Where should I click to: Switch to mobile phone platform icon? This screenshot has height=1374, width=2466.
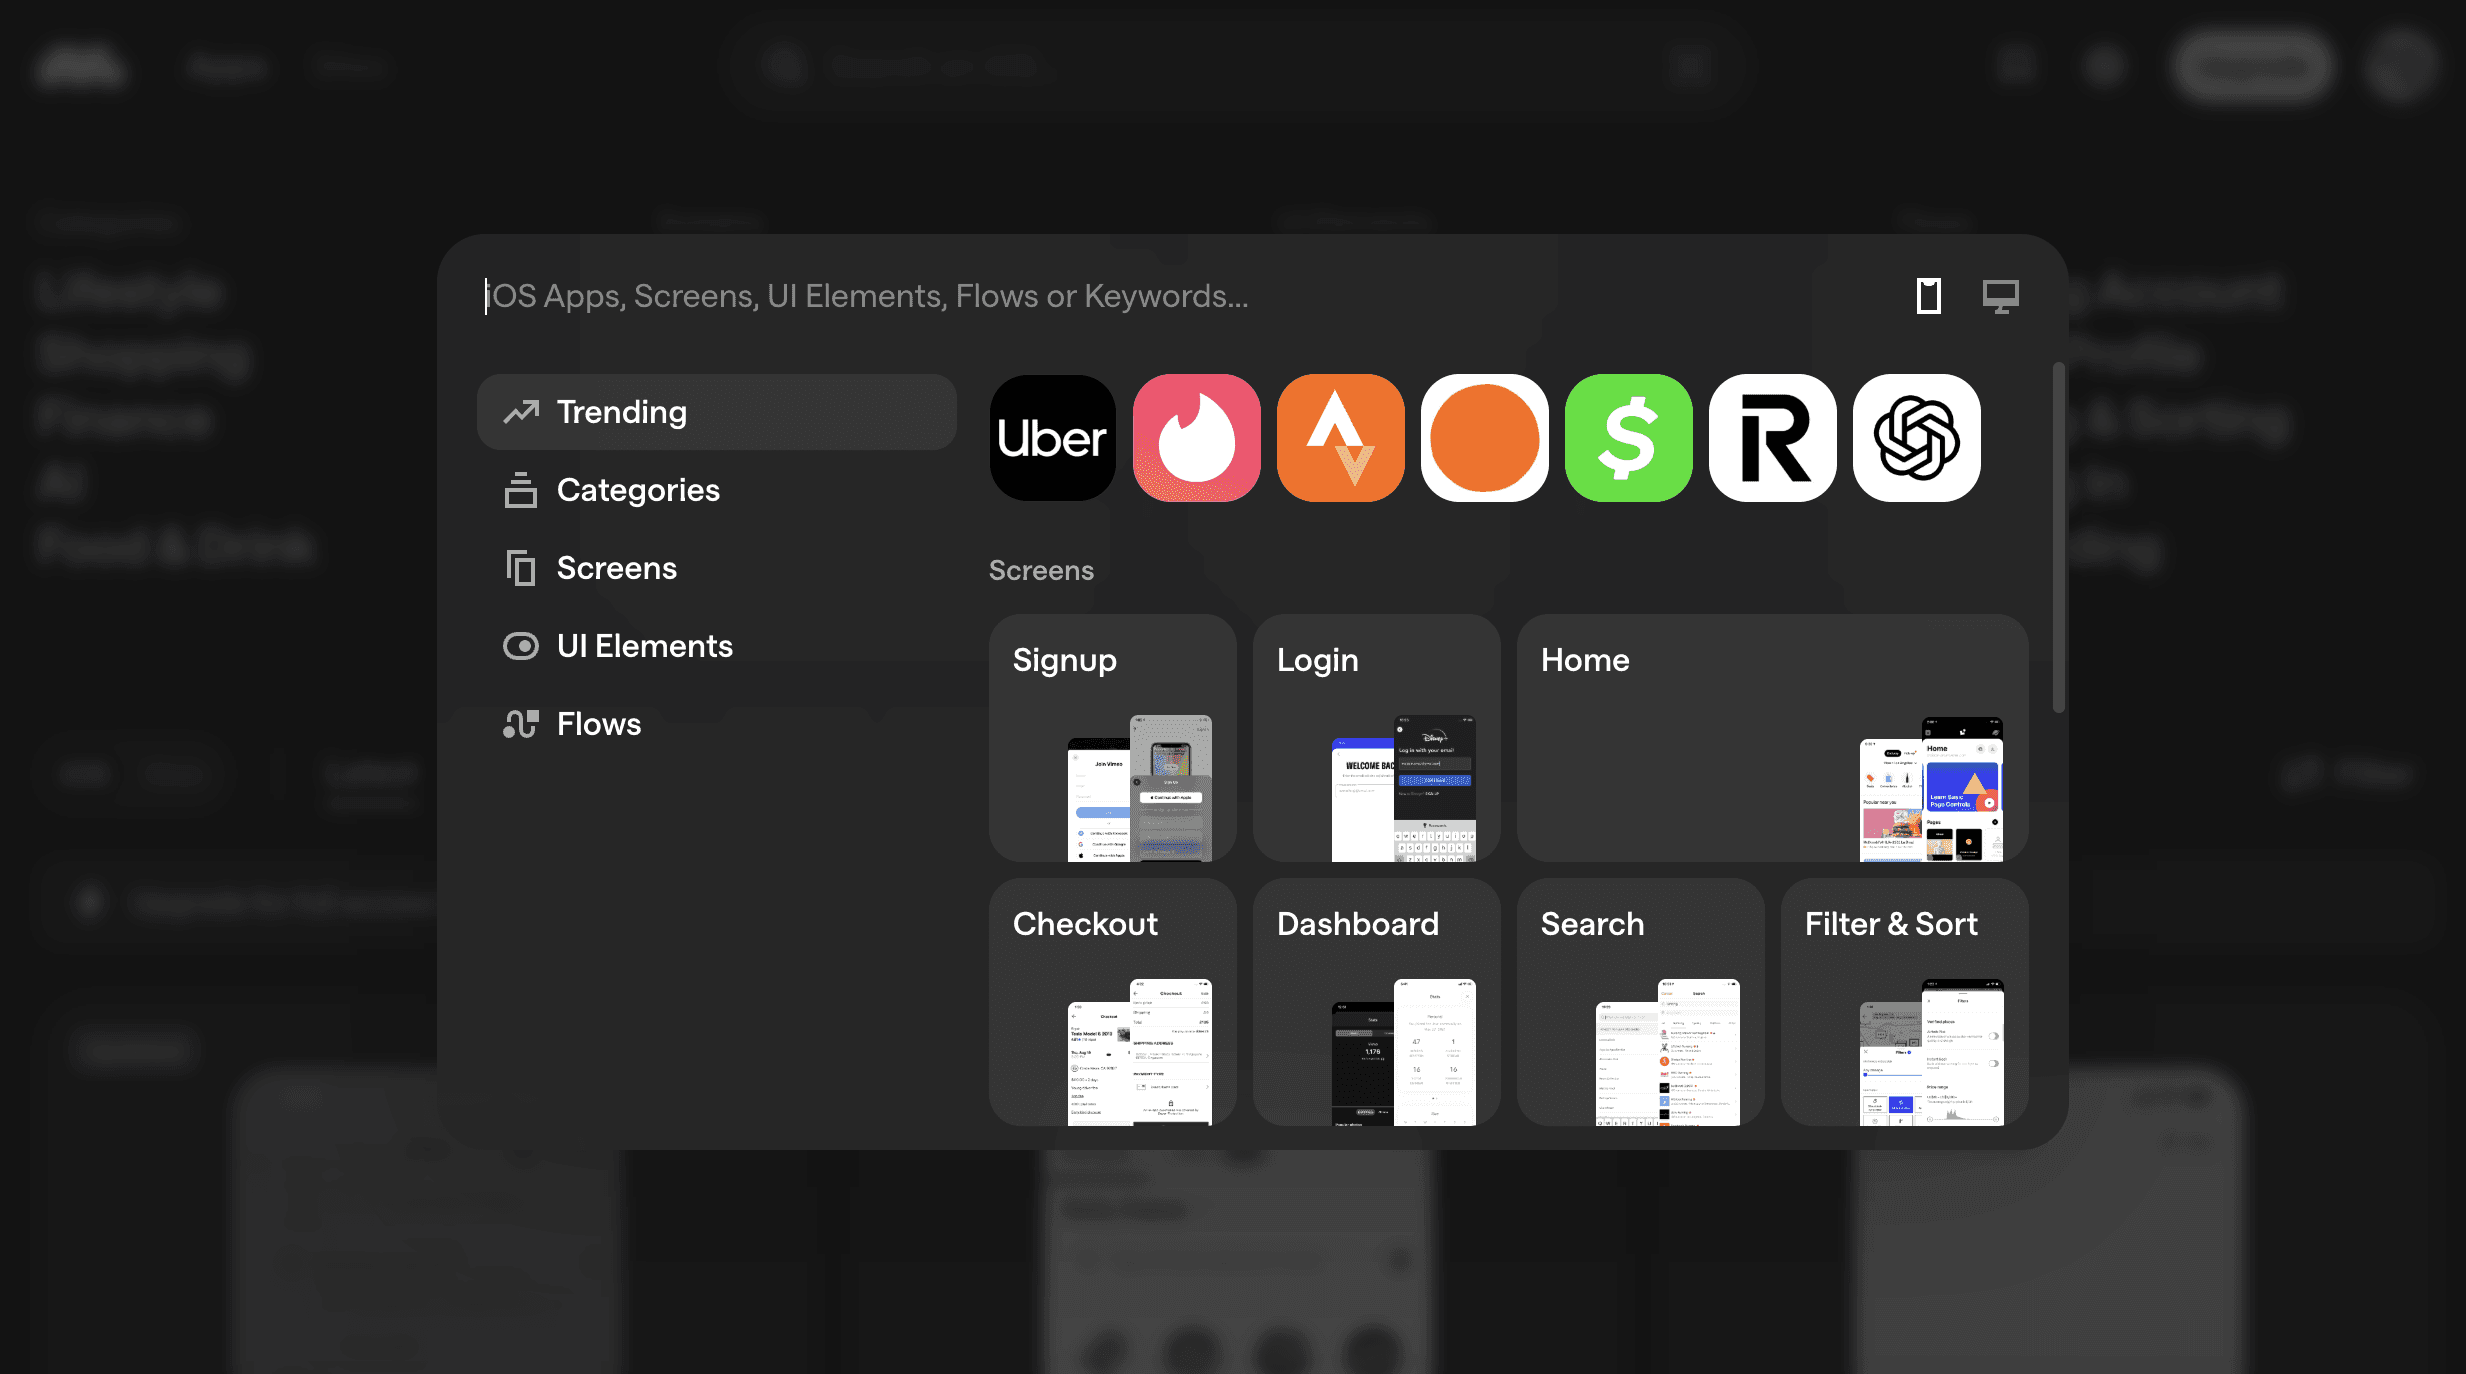coord(1928,296)
